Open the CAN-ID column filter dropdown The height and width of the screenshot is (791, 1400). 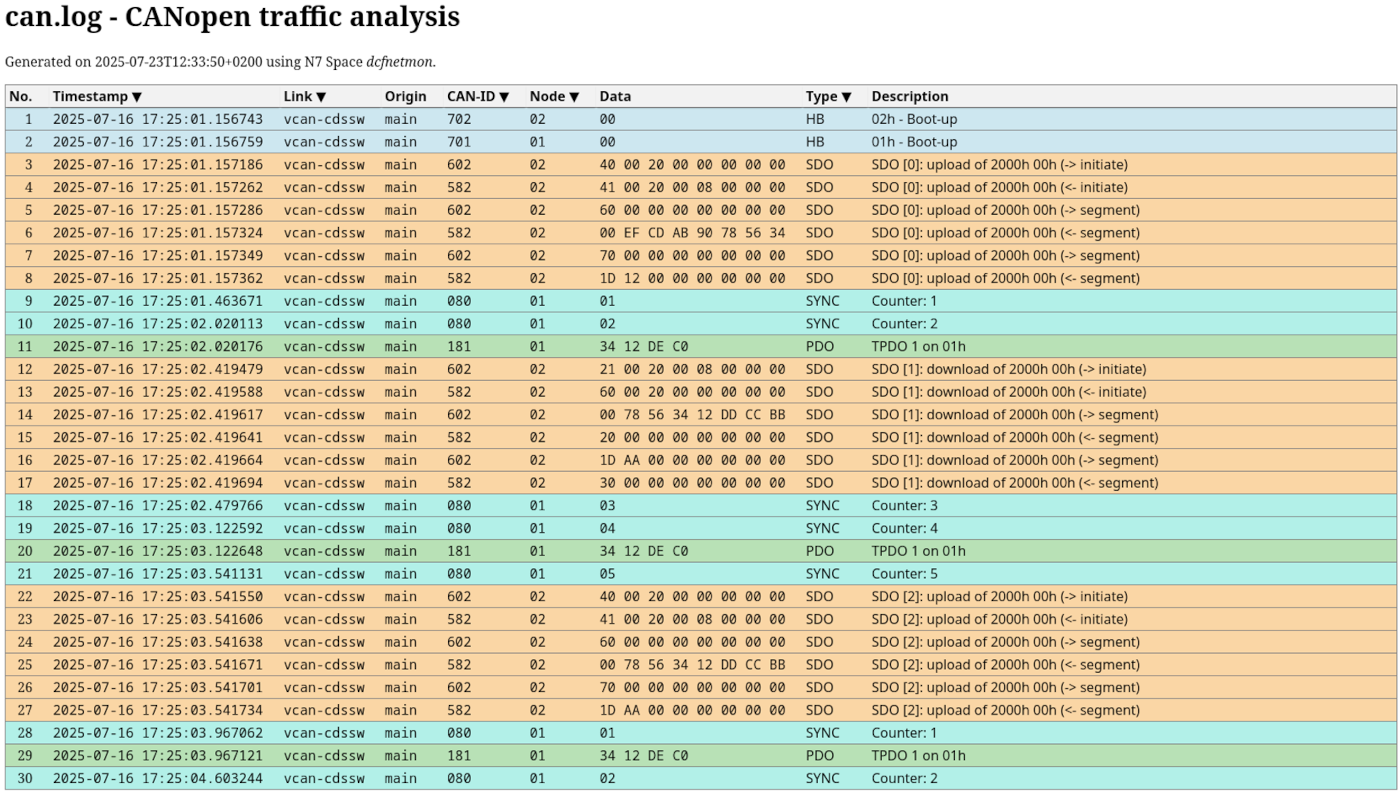[504, 97]
